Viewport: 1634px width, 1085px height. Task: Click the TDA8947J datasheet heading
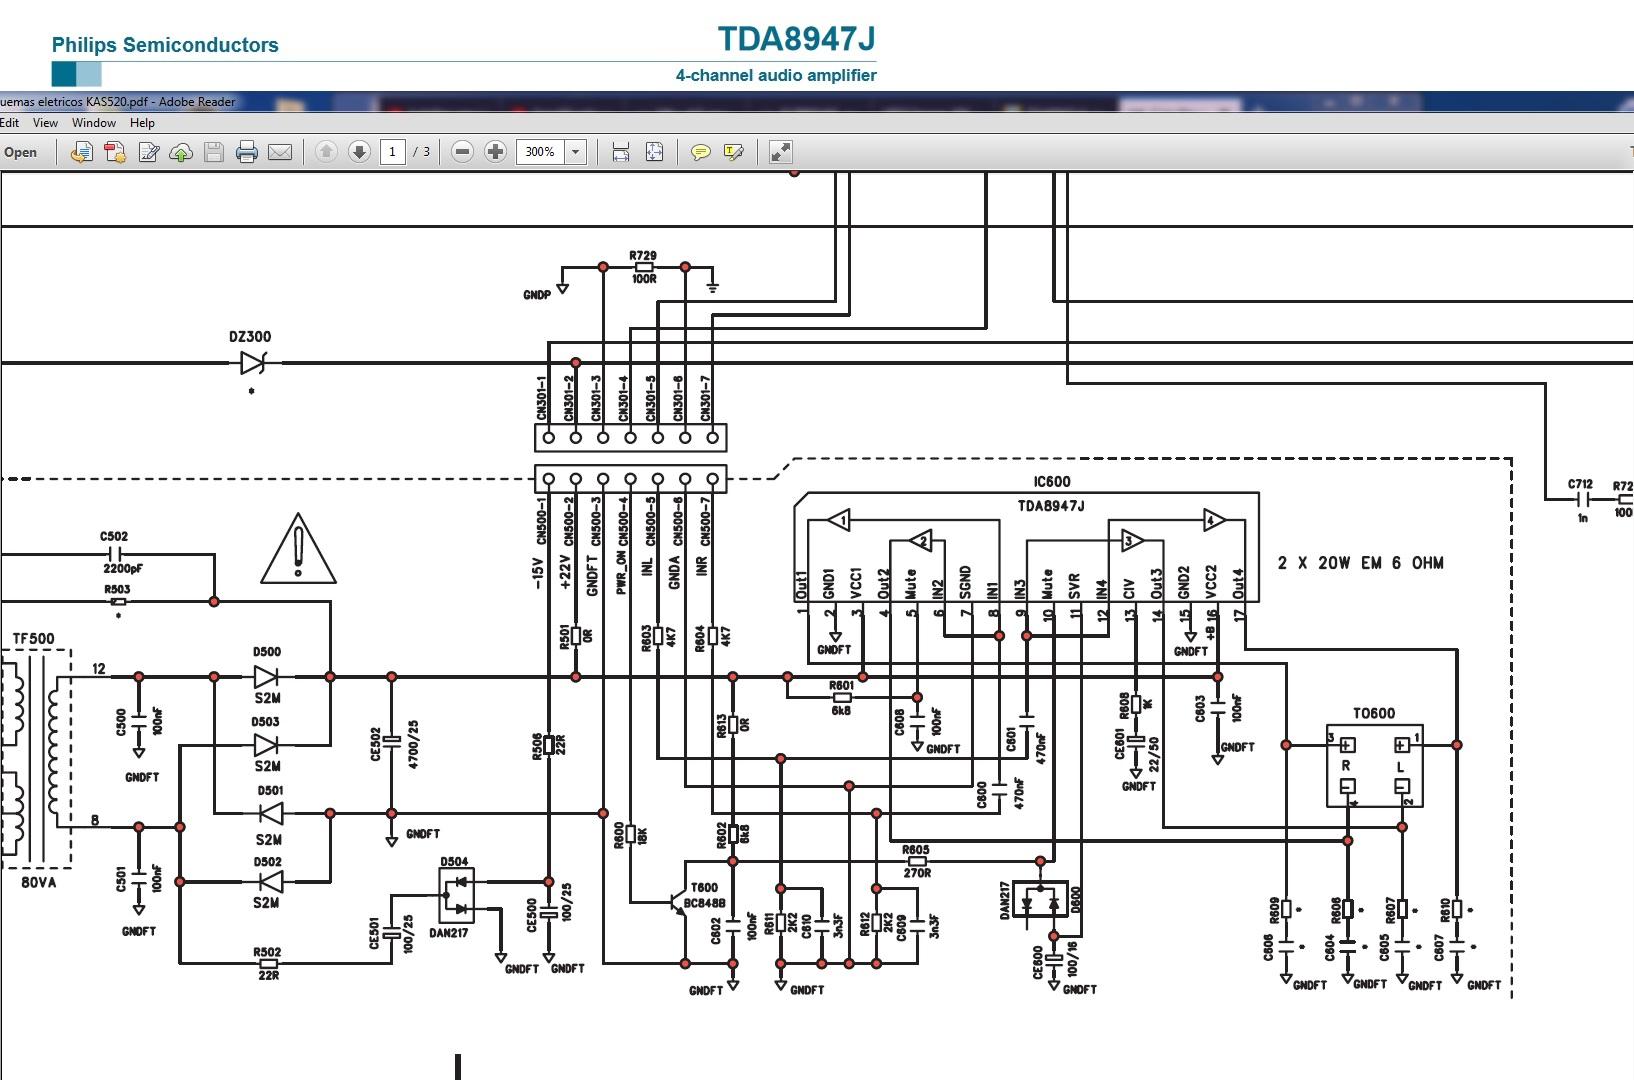(x=797, y=38)
